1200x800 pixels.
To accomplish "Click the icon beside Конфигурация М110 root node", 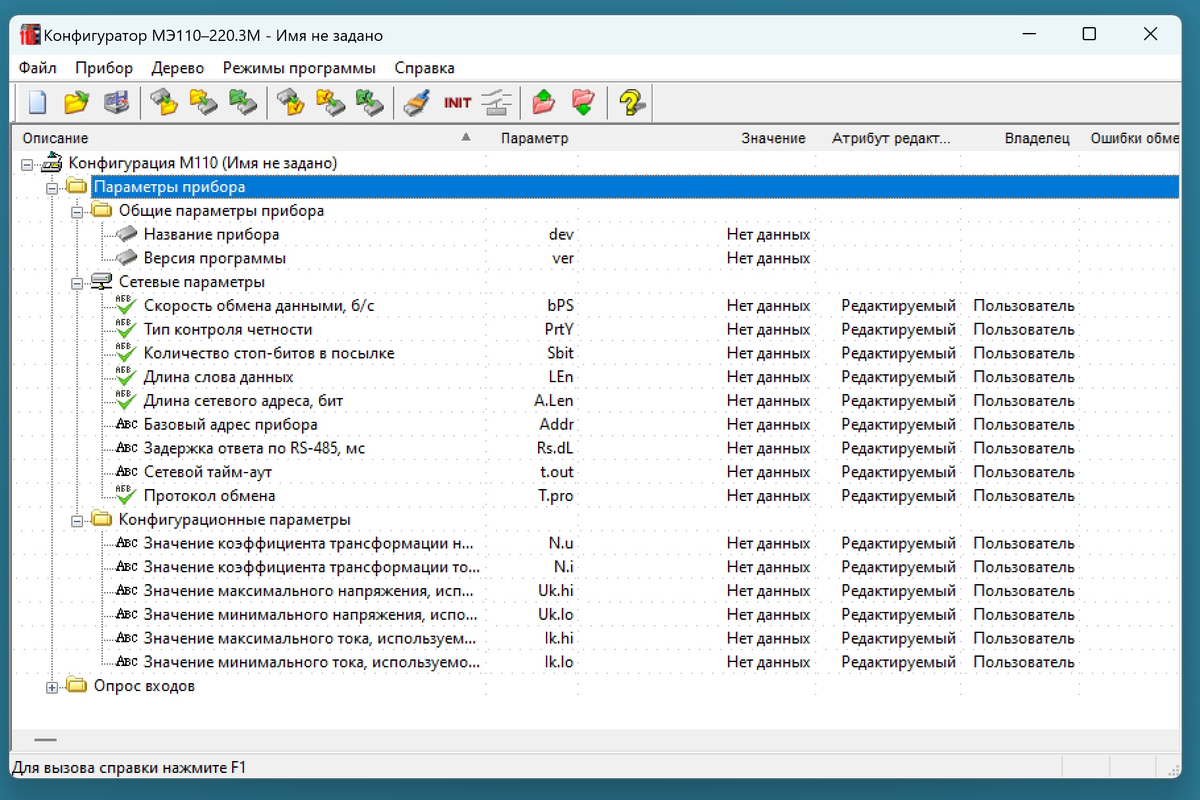I will click(52, 163).
